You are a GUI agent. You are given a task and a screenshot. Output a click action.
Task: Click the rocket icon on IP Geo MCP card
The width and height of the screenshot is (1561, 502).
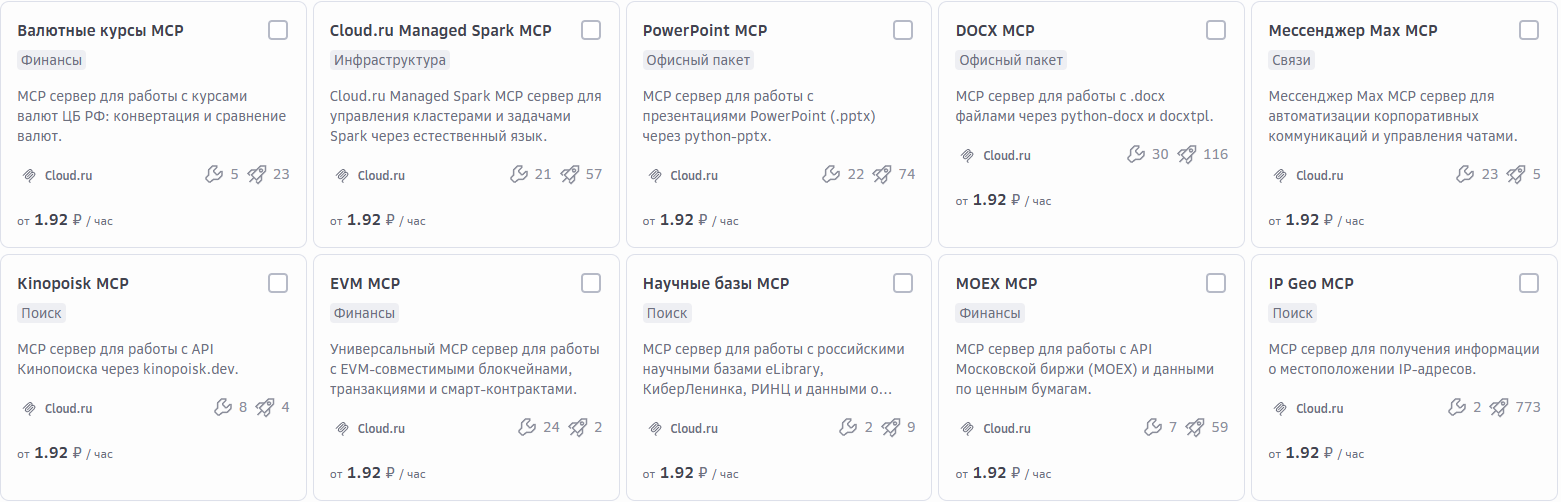pos(1499,407)
